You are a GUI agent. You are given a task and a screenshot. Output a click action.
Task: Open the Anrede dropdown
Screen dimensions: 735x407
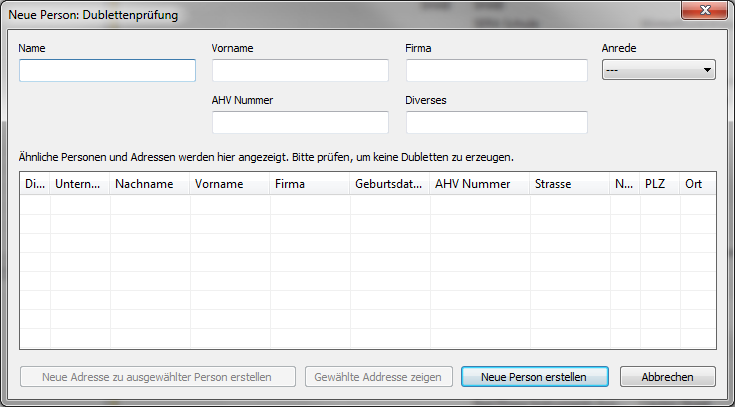point(658,70)
